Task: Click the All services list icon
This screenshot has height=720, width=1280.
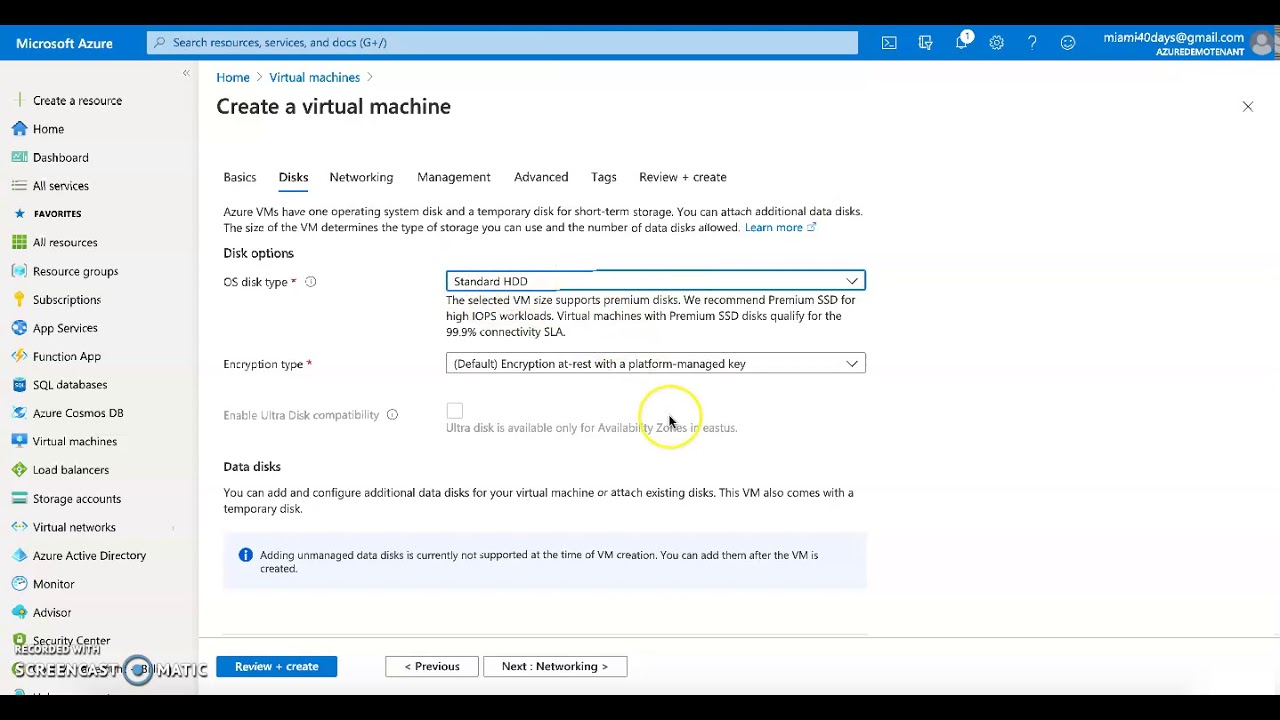Action: pyautogui.click(x=19, y=186)
